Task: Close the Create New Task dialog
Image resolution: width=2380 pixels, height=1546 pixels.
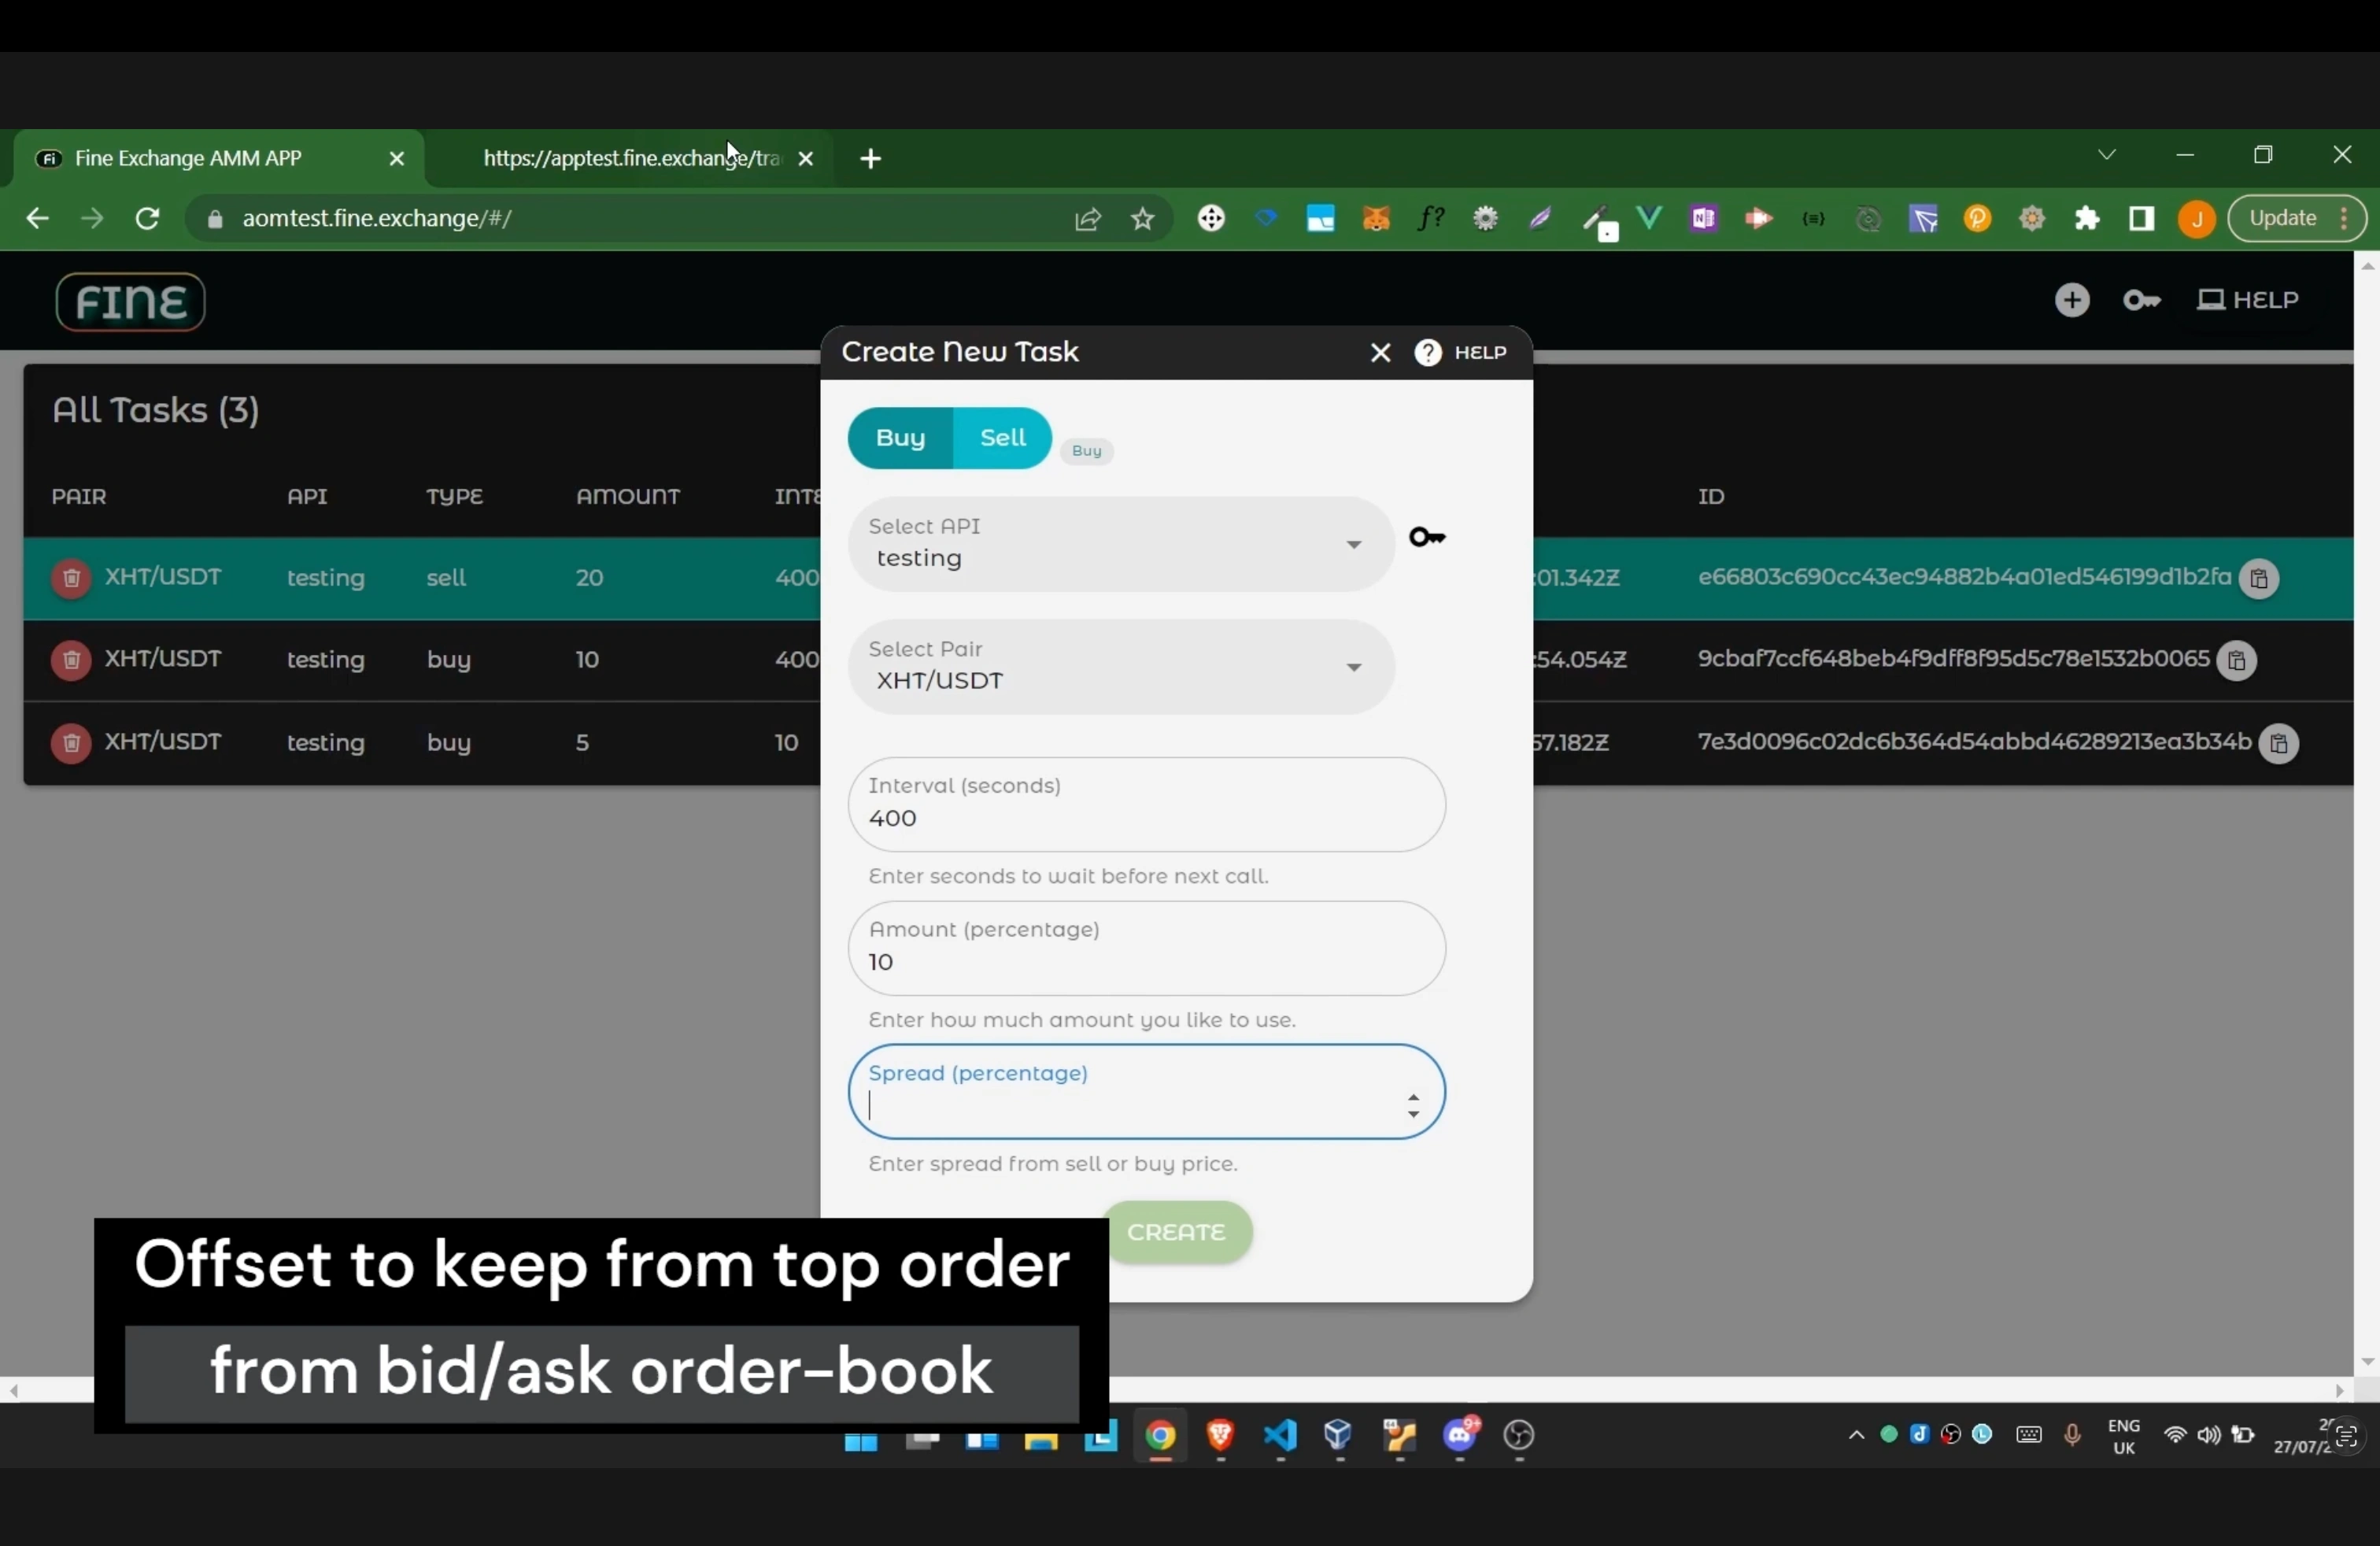Action: point(1380,353)
